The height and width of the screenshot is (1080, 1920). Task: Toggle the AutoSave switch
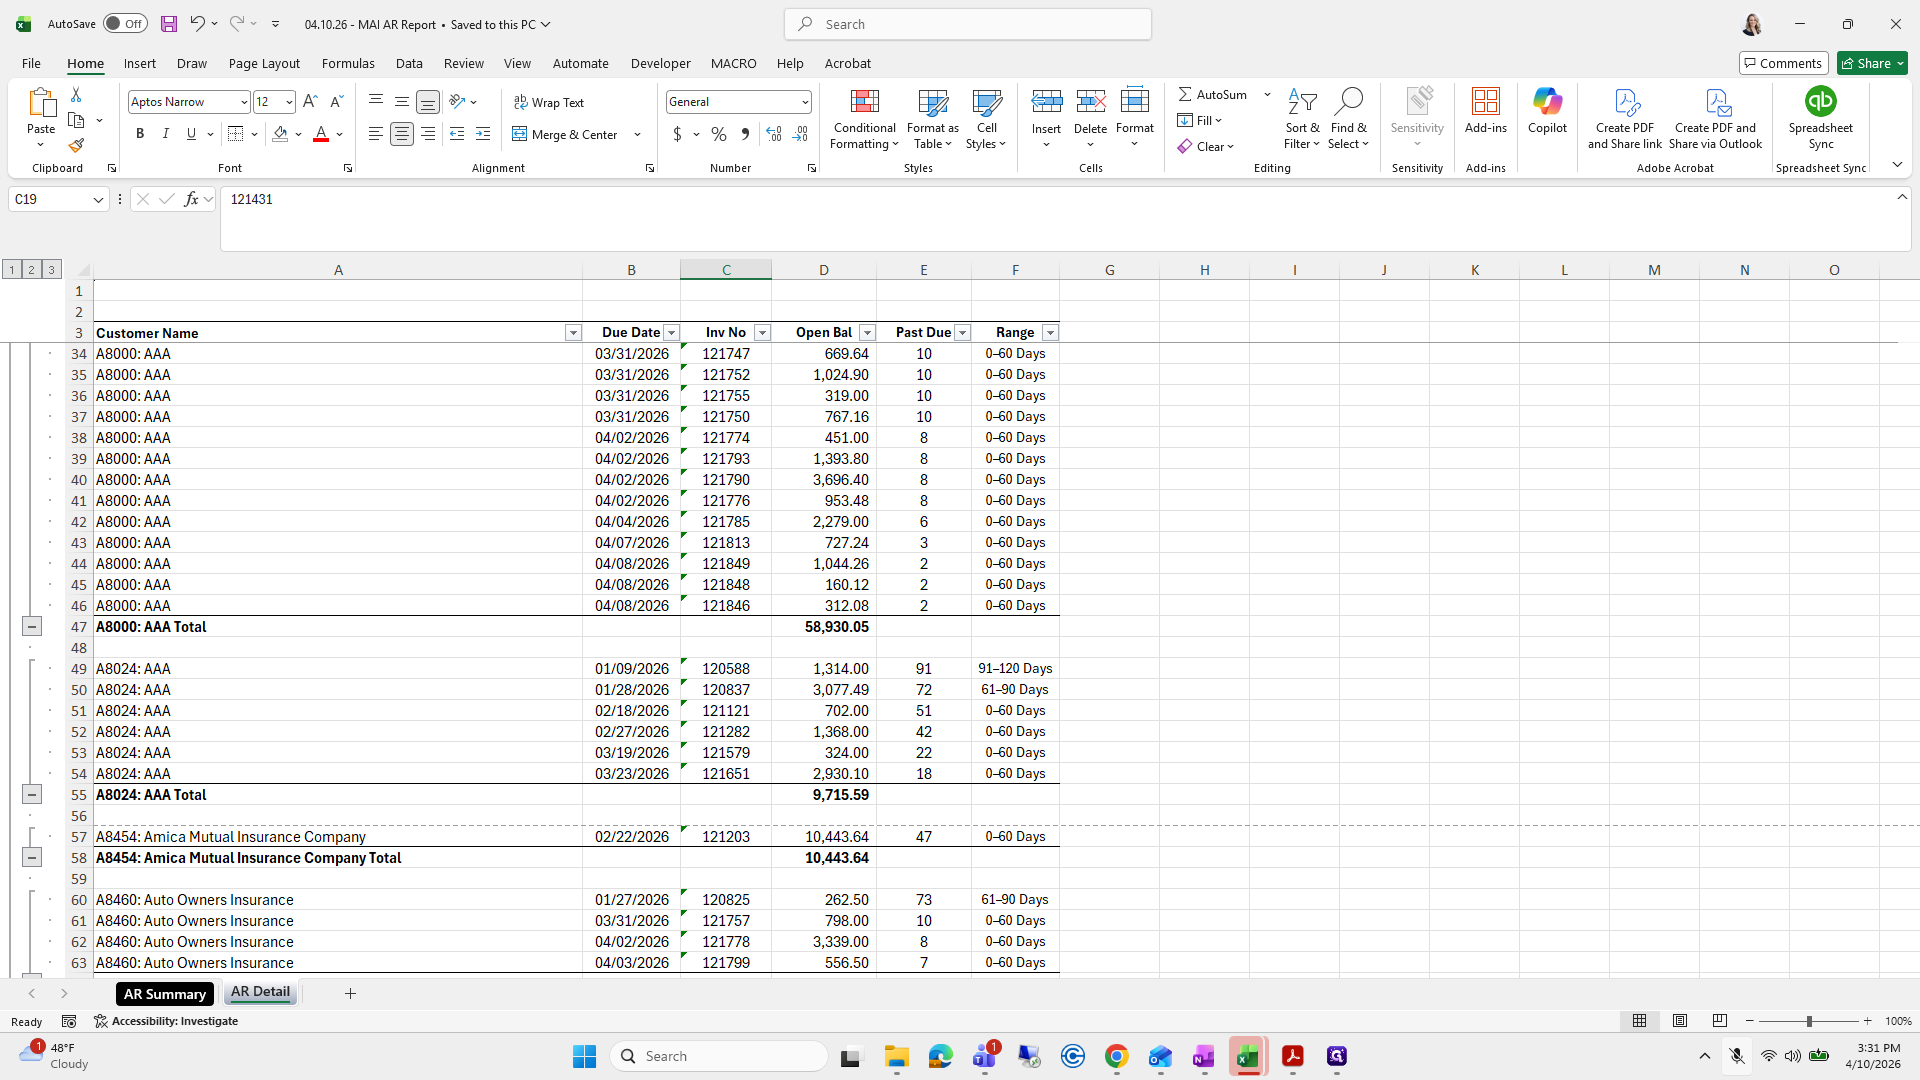[x=125, y=24]
